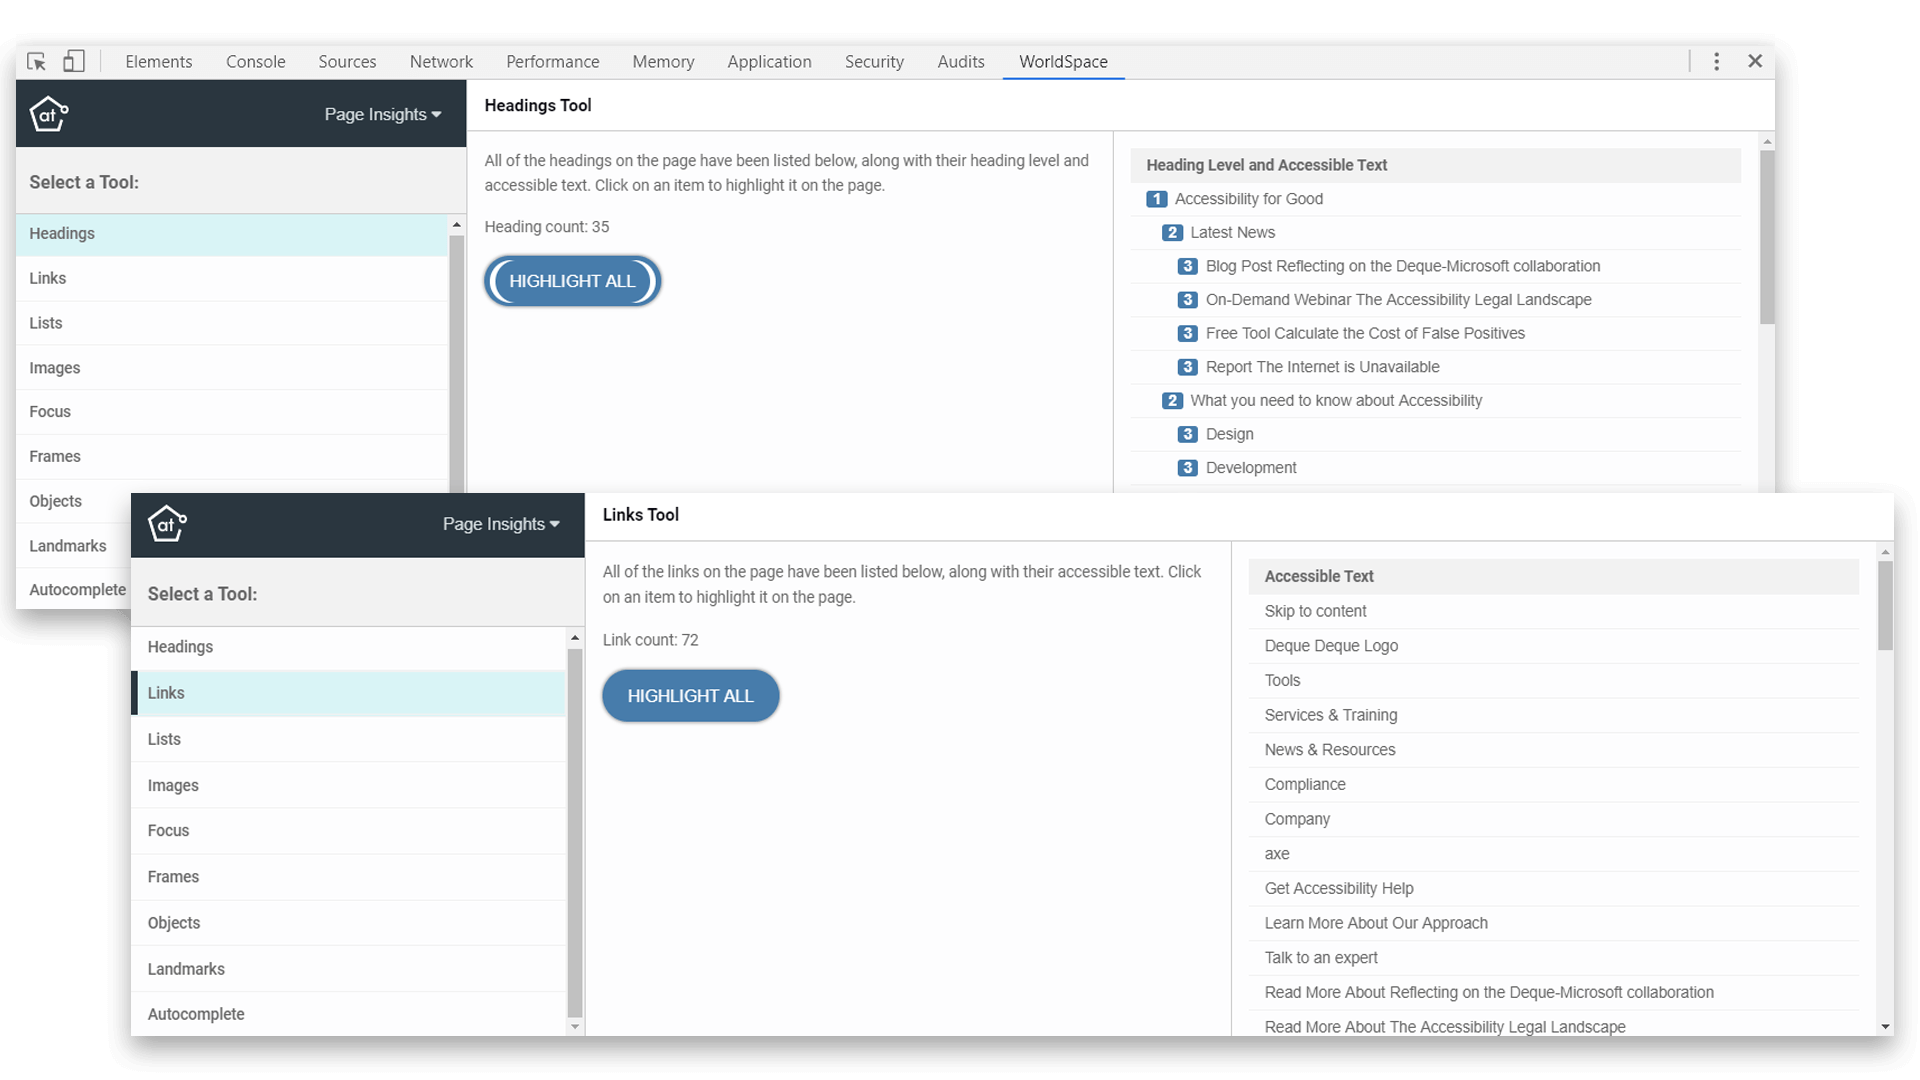Highlight What you need to know heading

point(1435,401)
